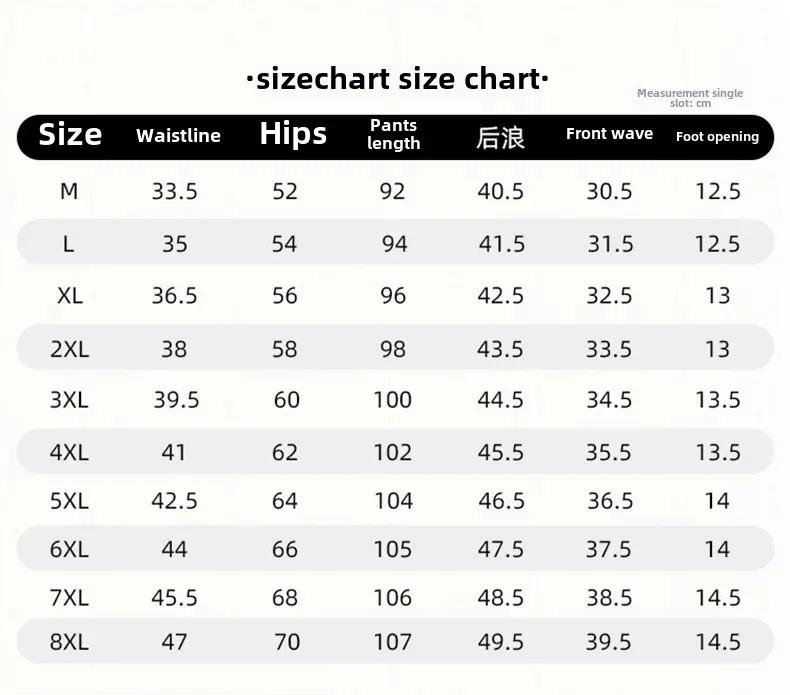Select the 8XL pants length 107

point(392,642)
